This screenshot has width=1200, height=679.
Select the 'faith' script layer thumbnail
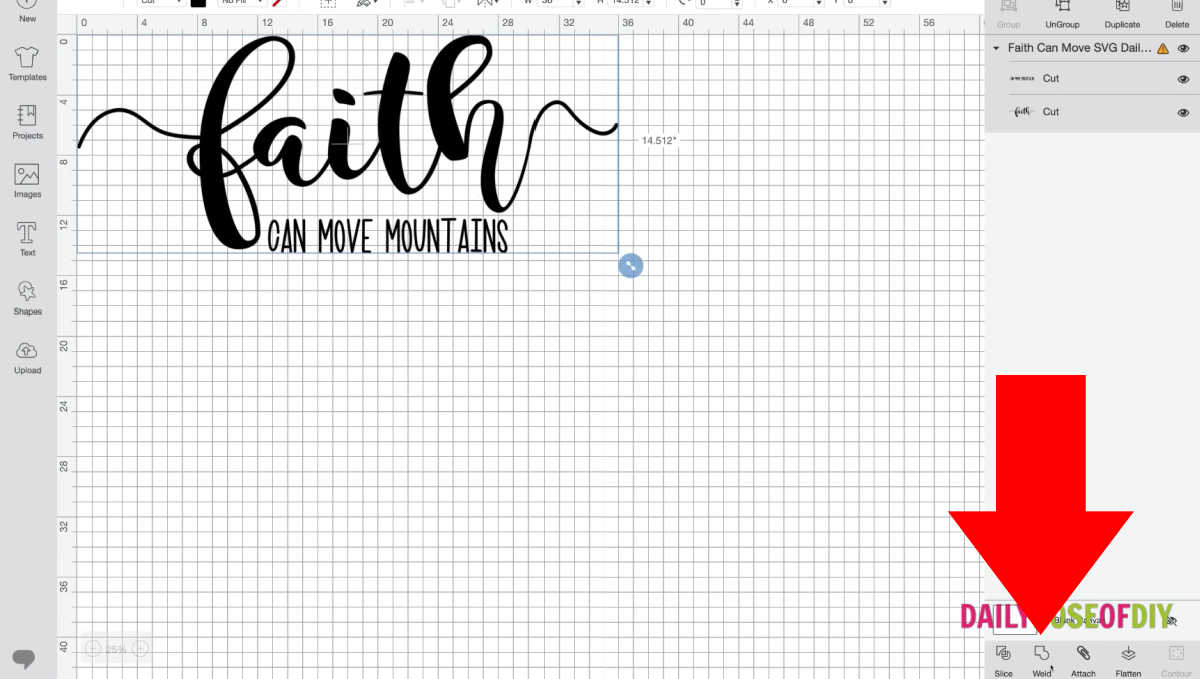pos(1022,112)
